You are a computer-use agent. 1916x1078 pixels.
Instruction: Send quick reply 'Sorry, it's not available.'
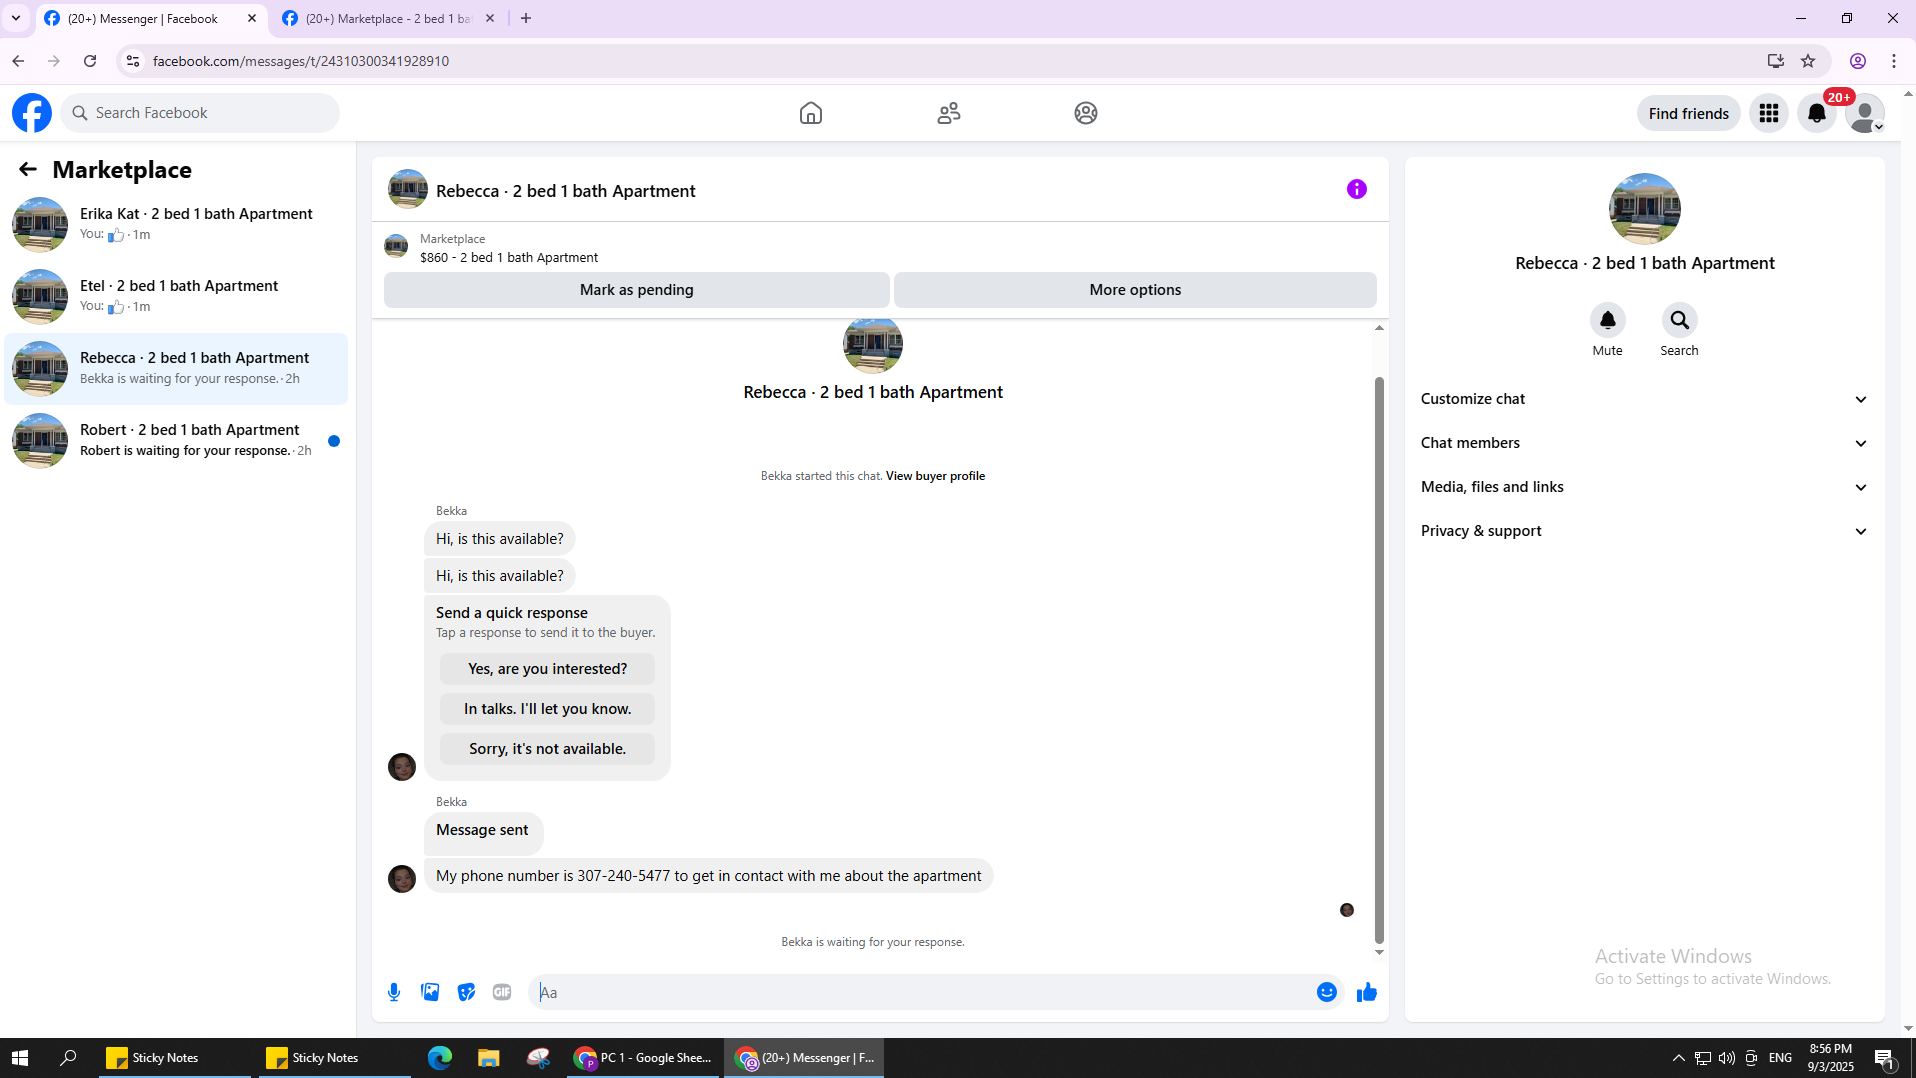548,749
